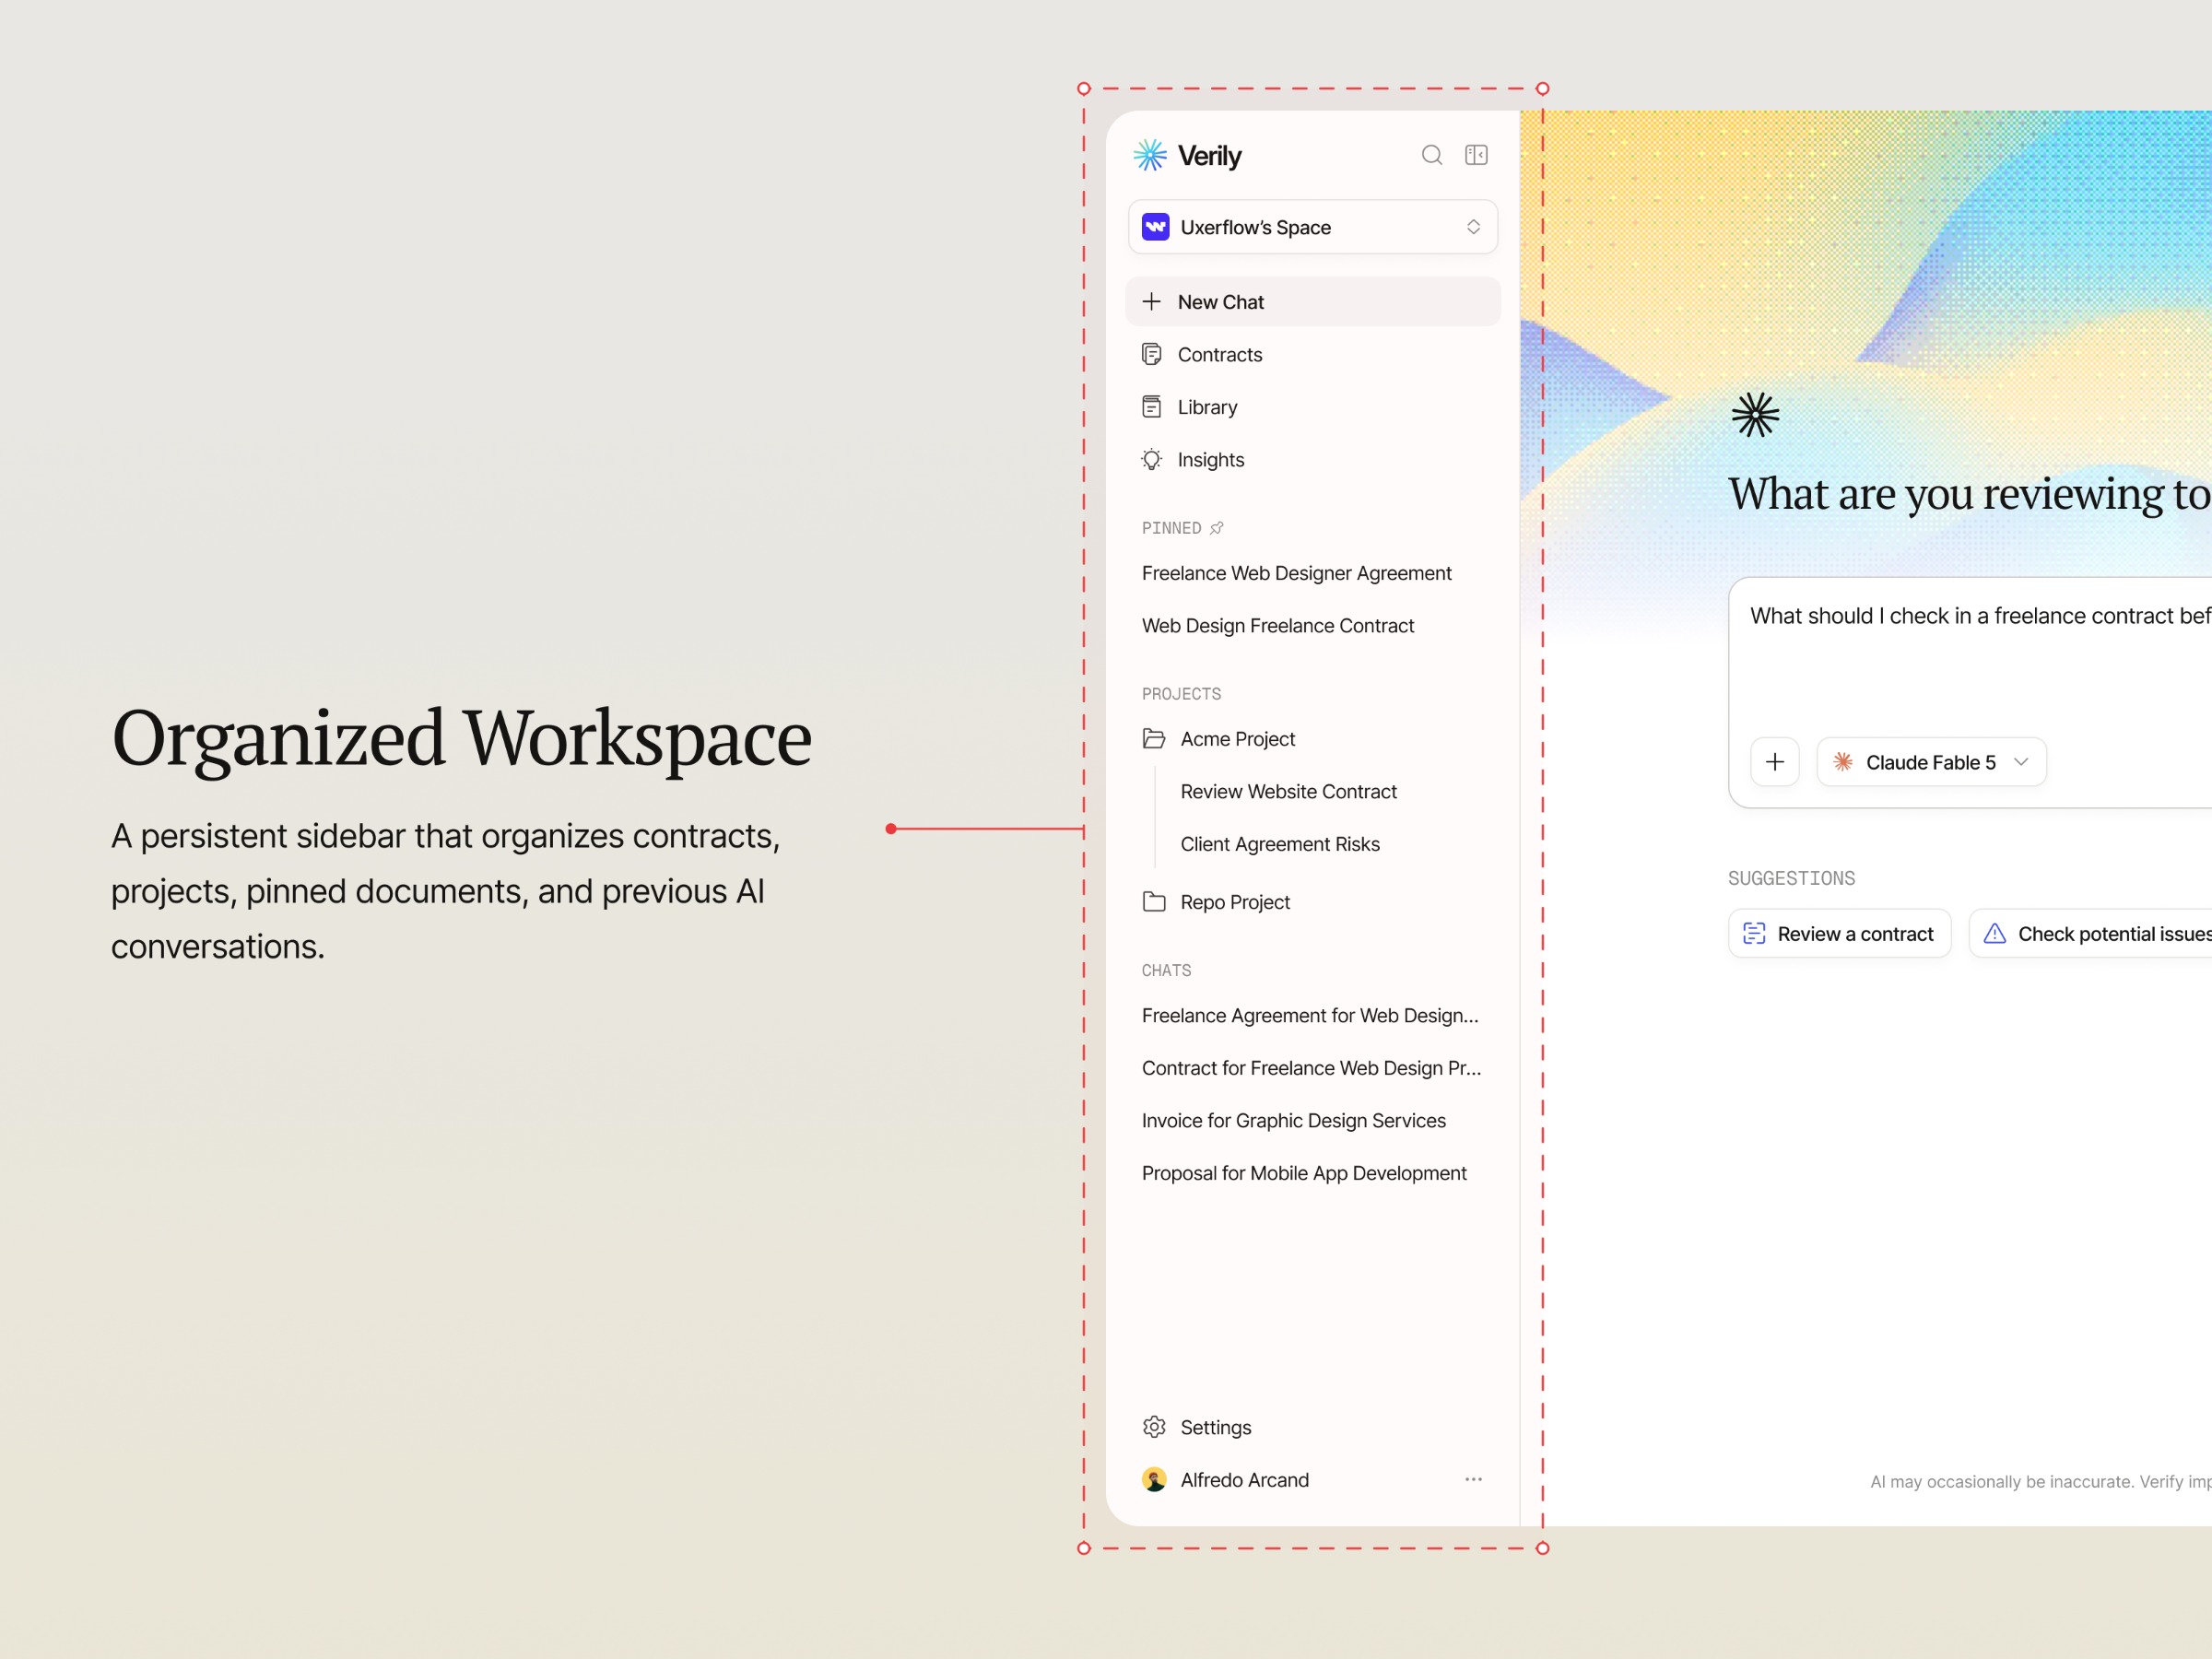
Task: Click the pin icon next to PINNED
Action: tap(1217, 528)
